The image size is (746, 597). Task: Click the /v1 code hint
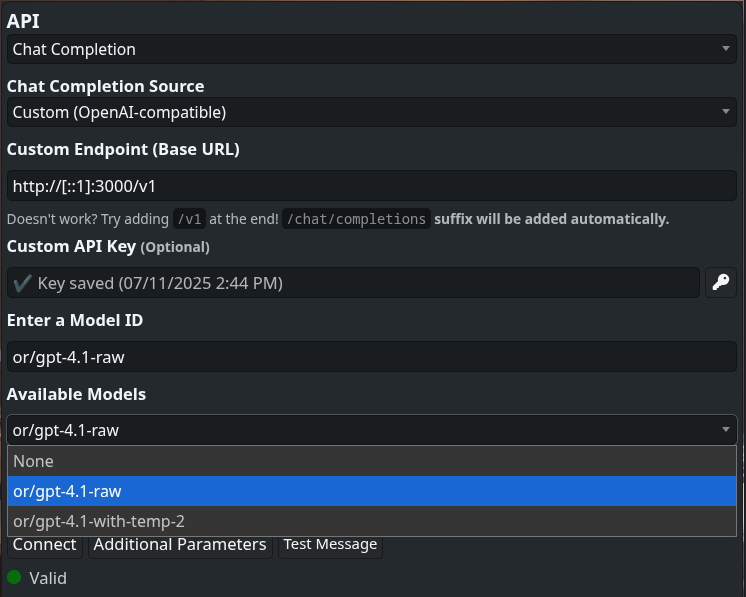189,219
